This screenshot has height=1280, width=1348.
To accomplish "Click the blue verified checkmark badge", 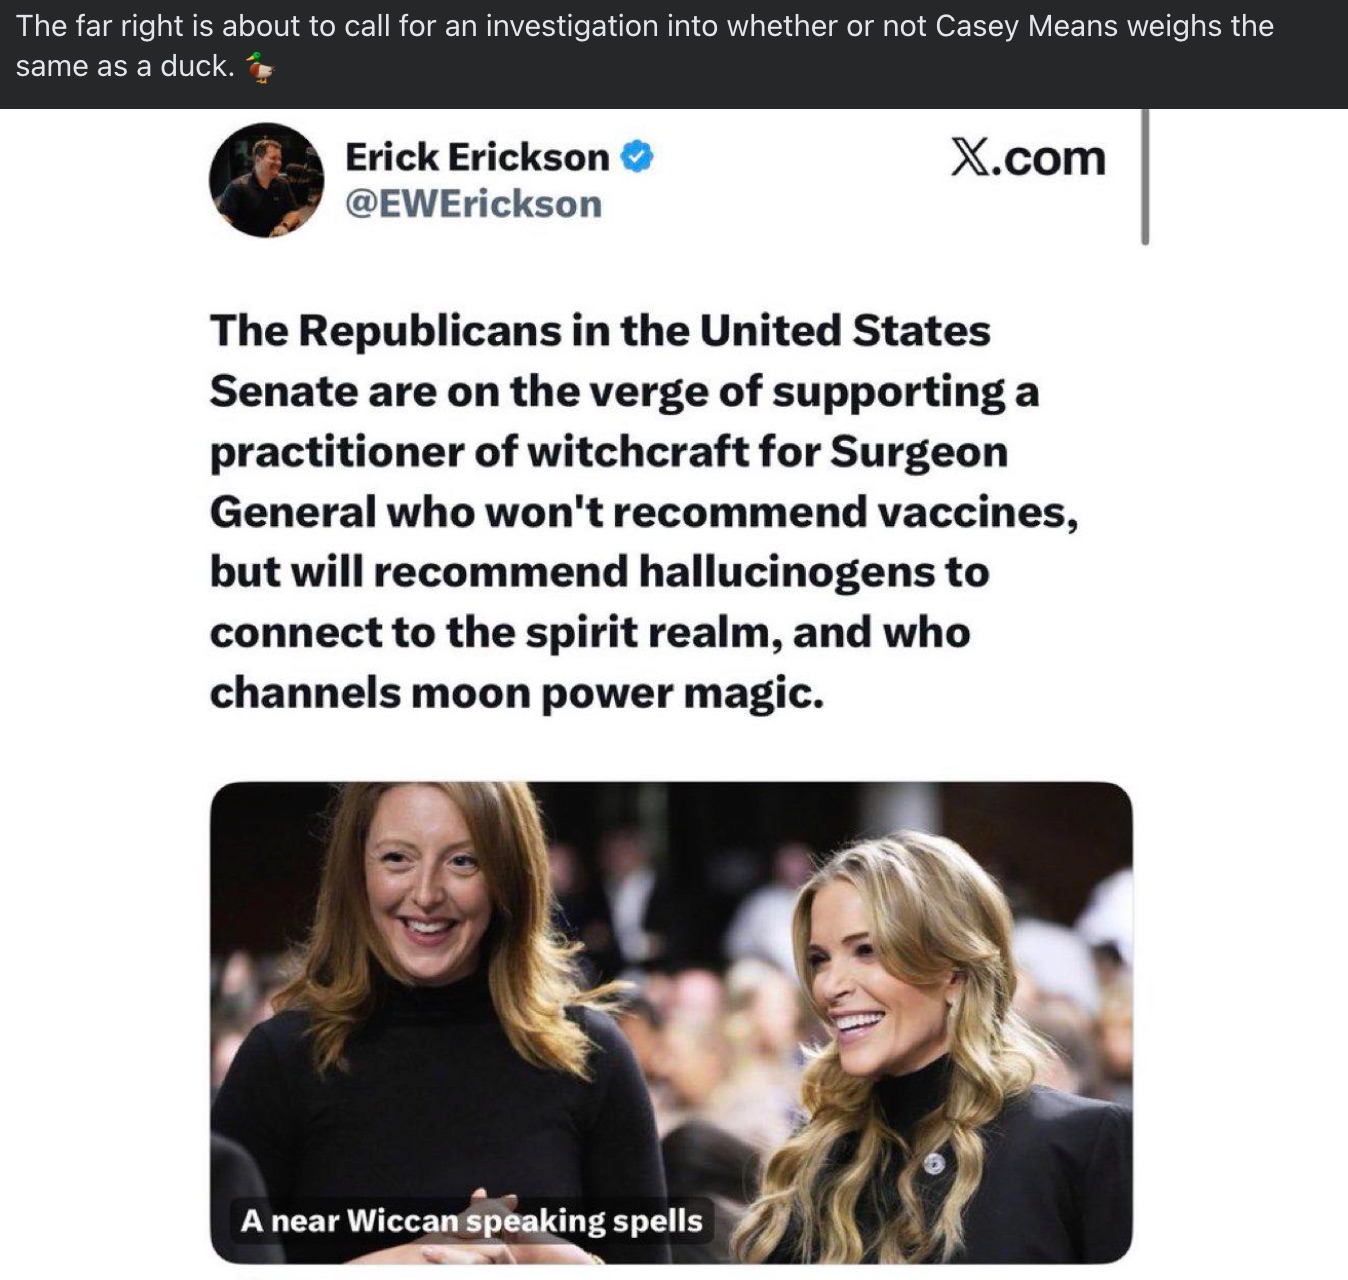I will click(637, 157).
